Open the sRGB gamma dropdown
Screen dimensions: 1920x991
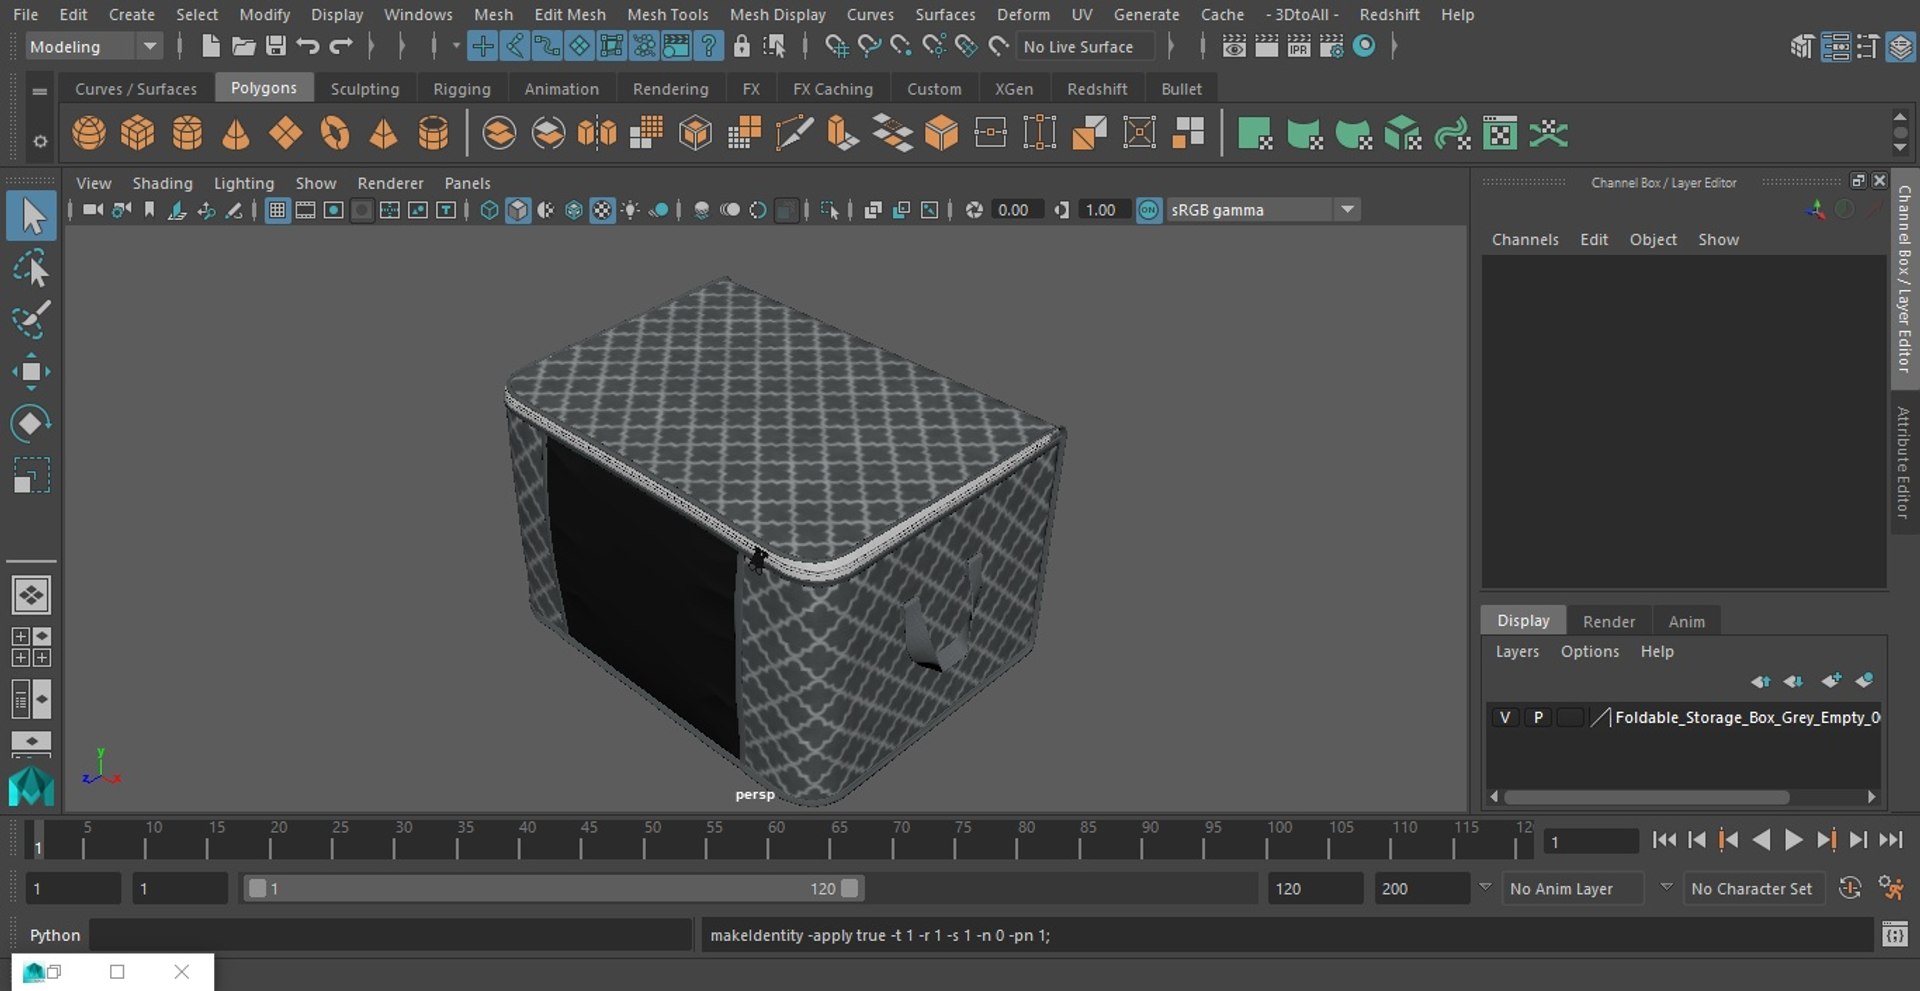point(1263,210)
